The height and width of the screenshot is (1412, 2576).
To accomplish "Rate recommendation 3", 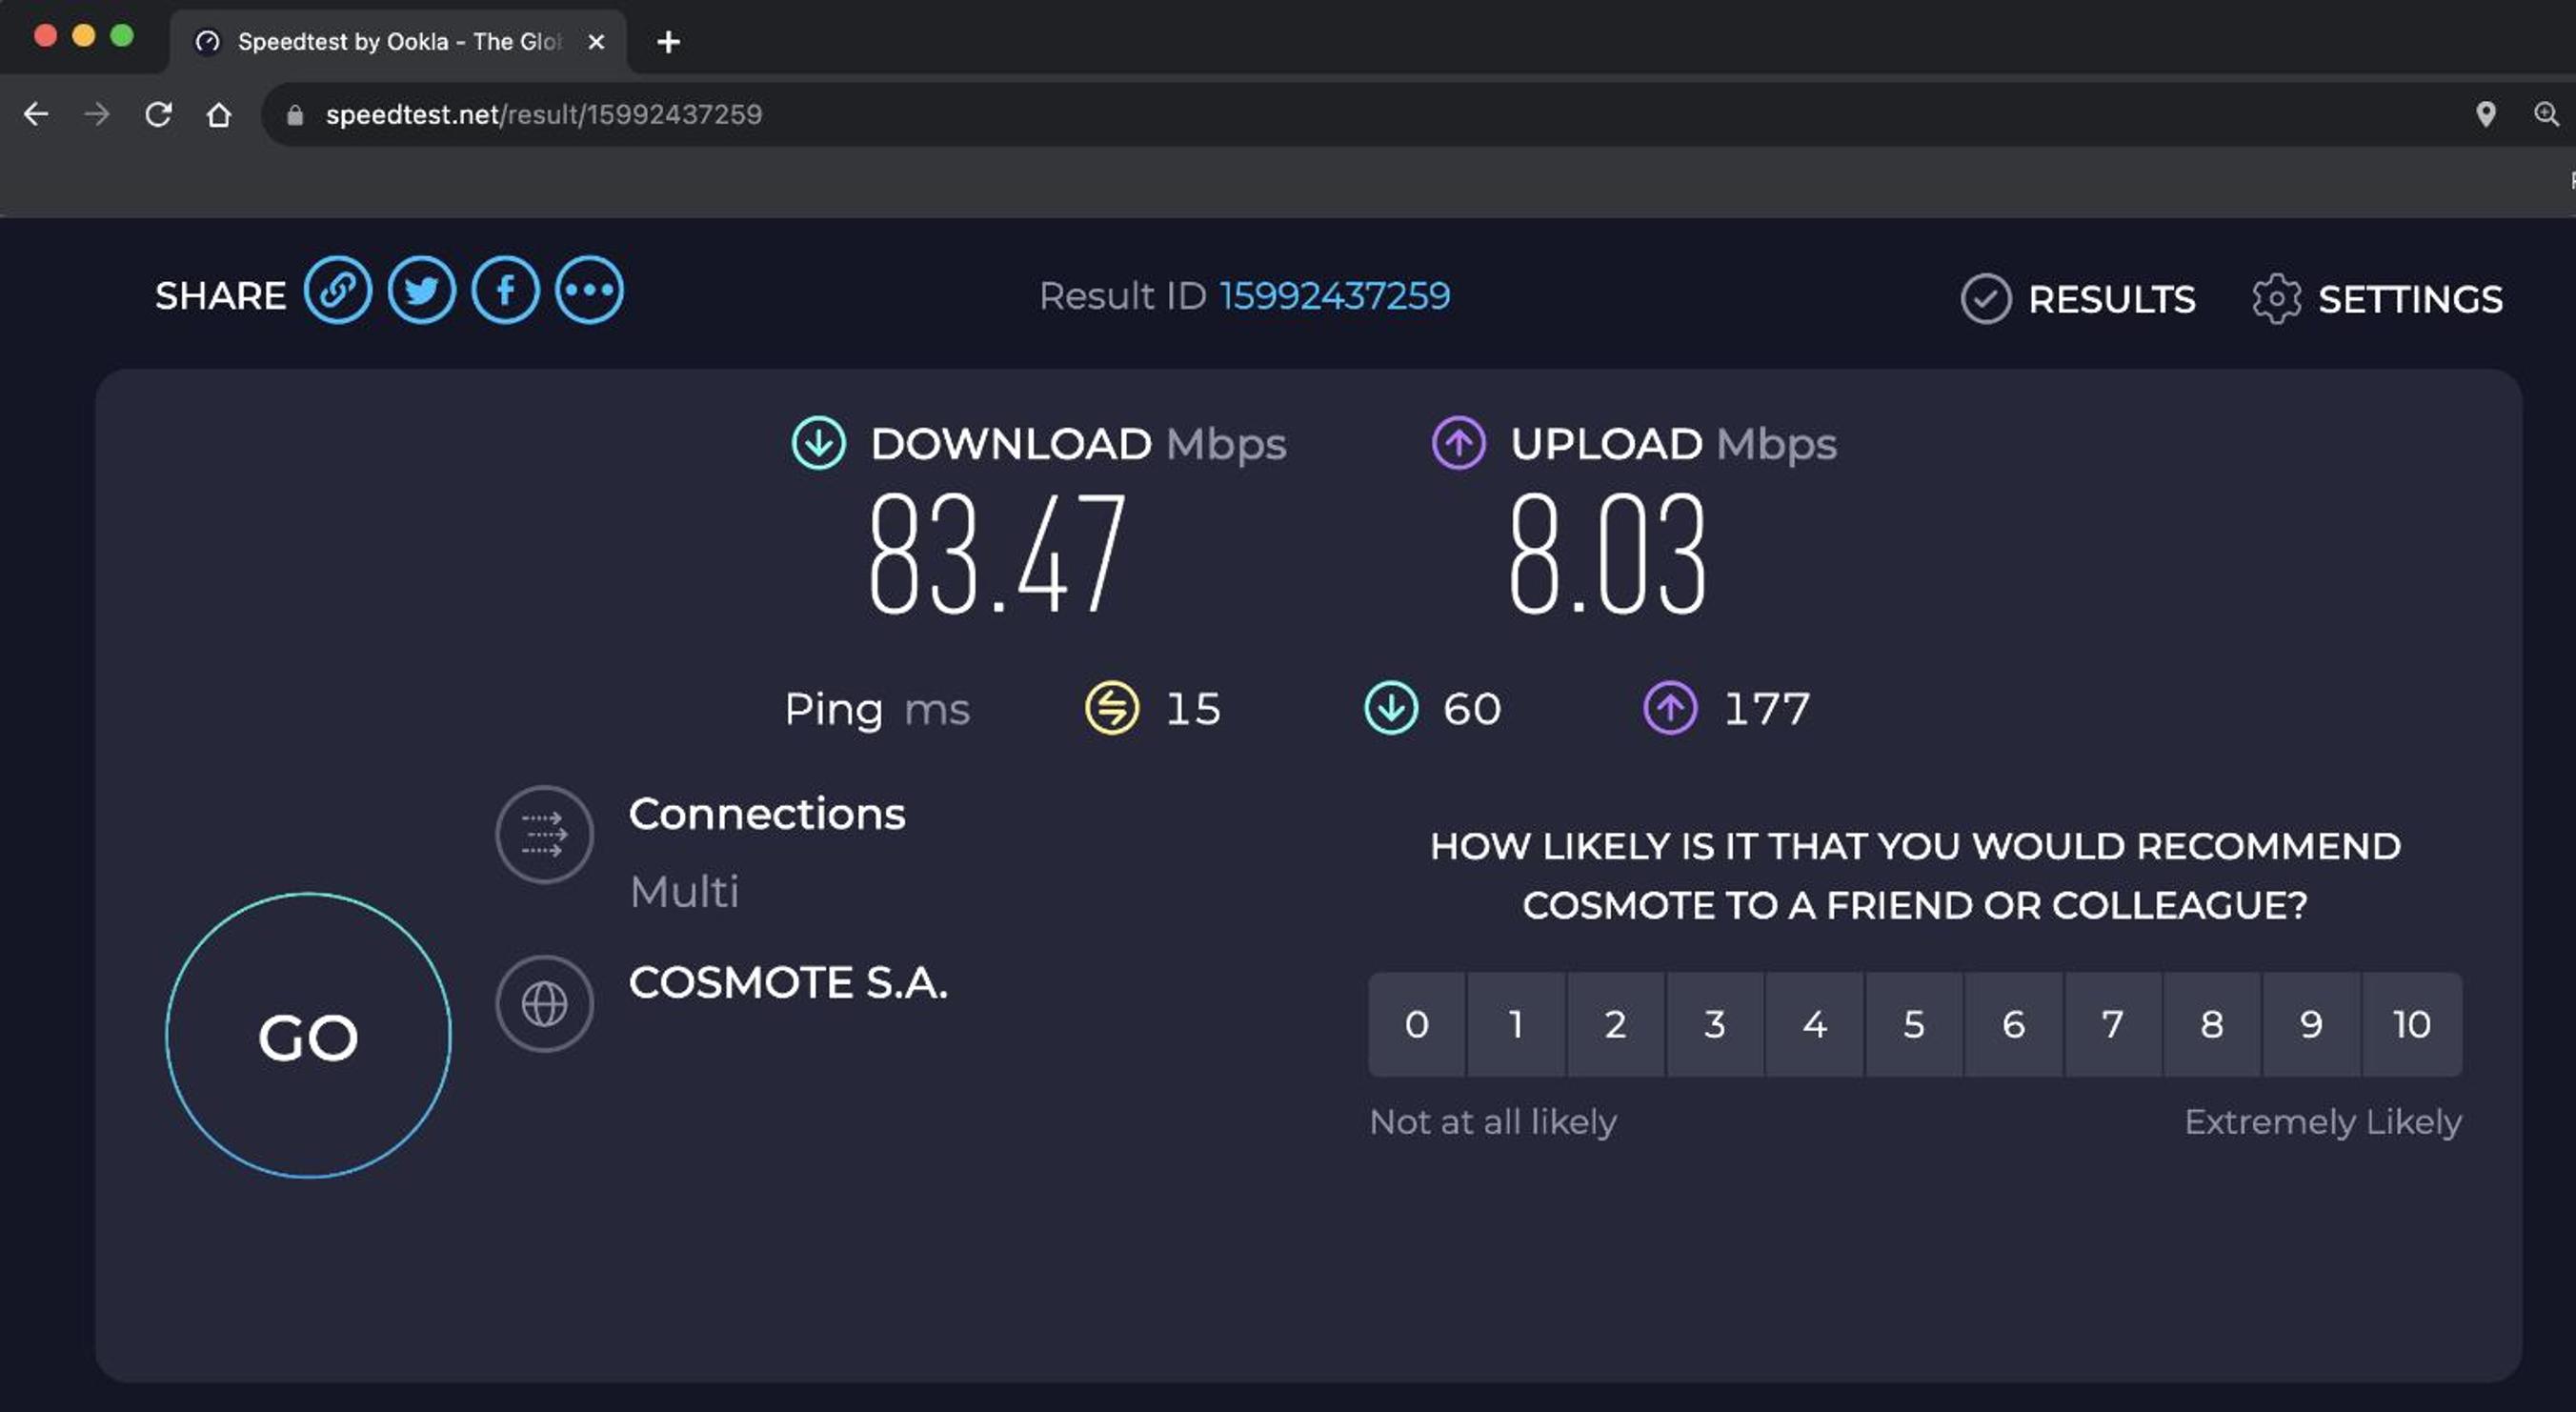I will [1715, 1024].
